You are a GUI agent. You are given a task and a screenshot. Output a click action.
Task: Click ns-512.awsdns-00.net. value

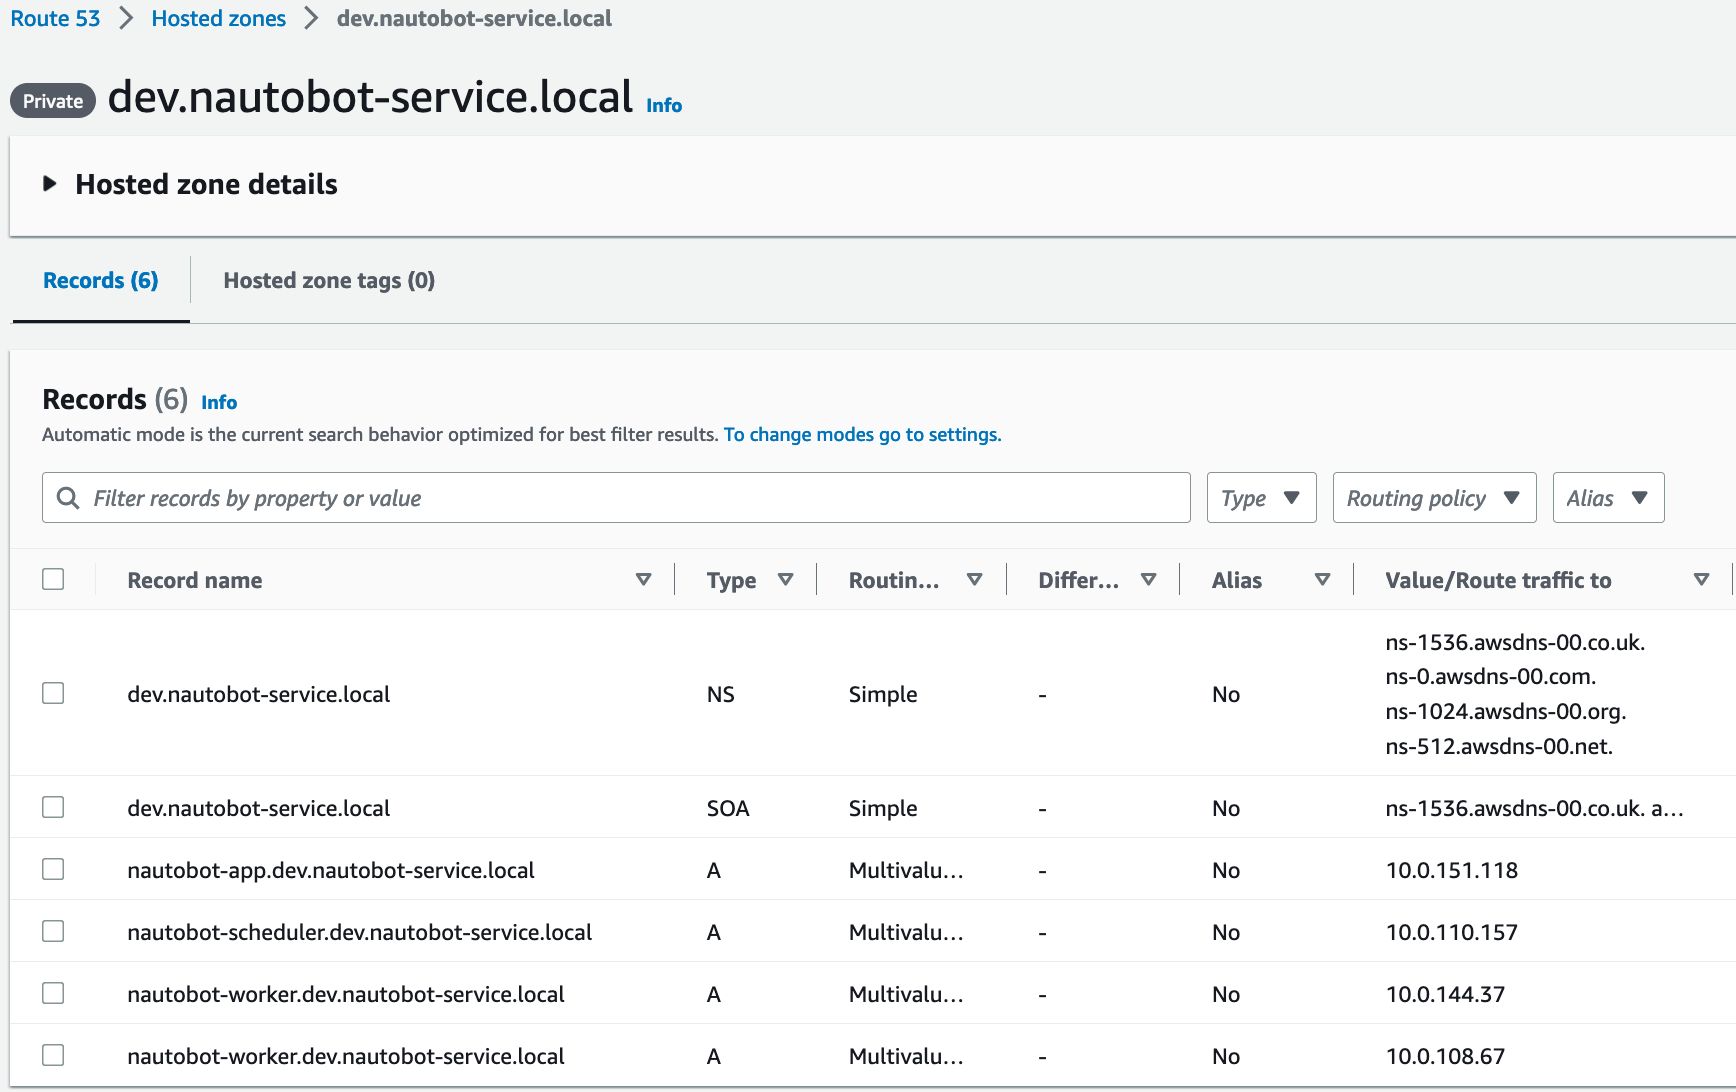(x=1499, y=746)
